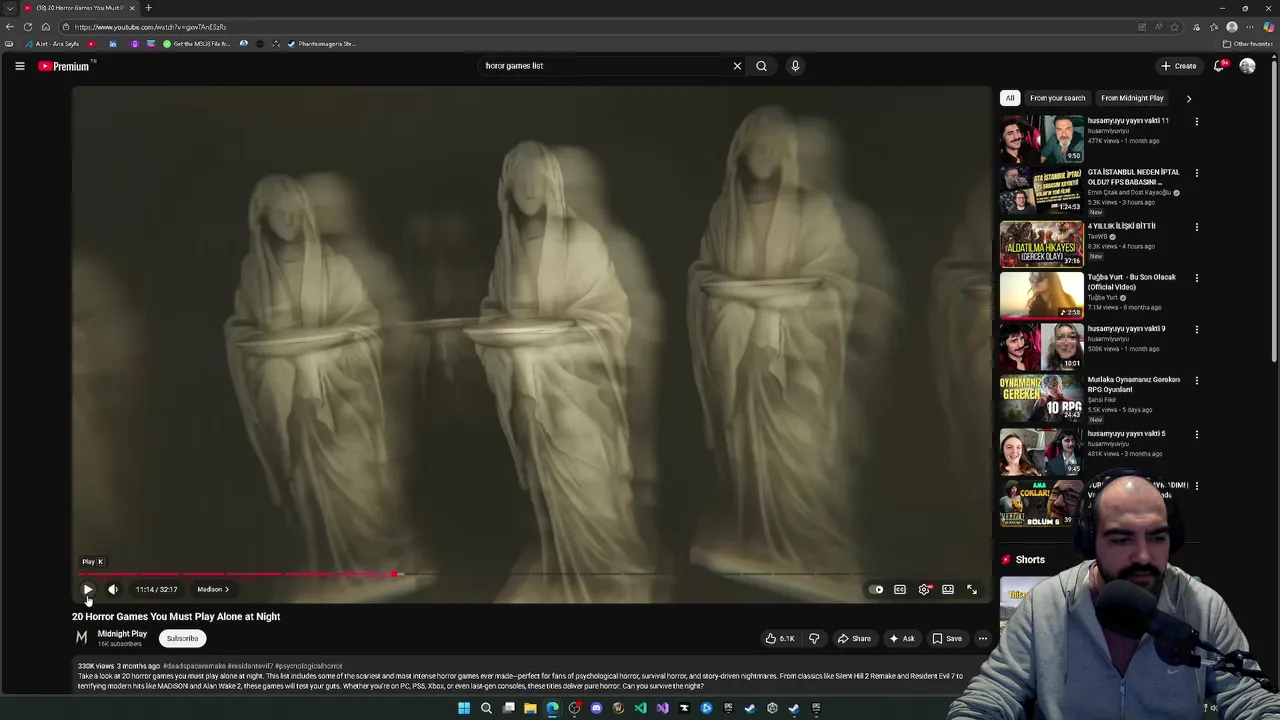This screenshot has width=1280, height=720.
Task: Open Get the MSU3 File bookmark
Action: coord(196,44)
